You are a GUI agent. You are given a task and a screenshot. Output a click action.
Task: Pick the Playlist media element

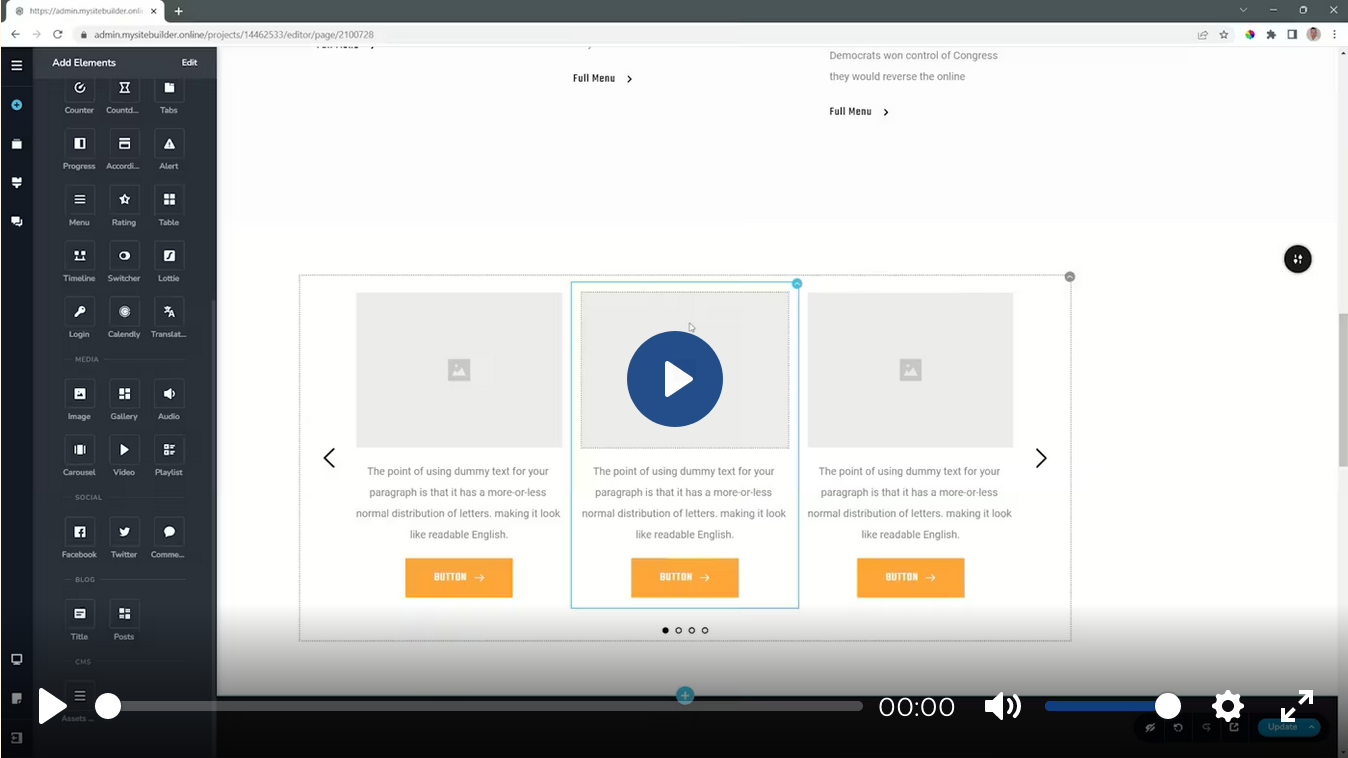[x=169, y=451]
